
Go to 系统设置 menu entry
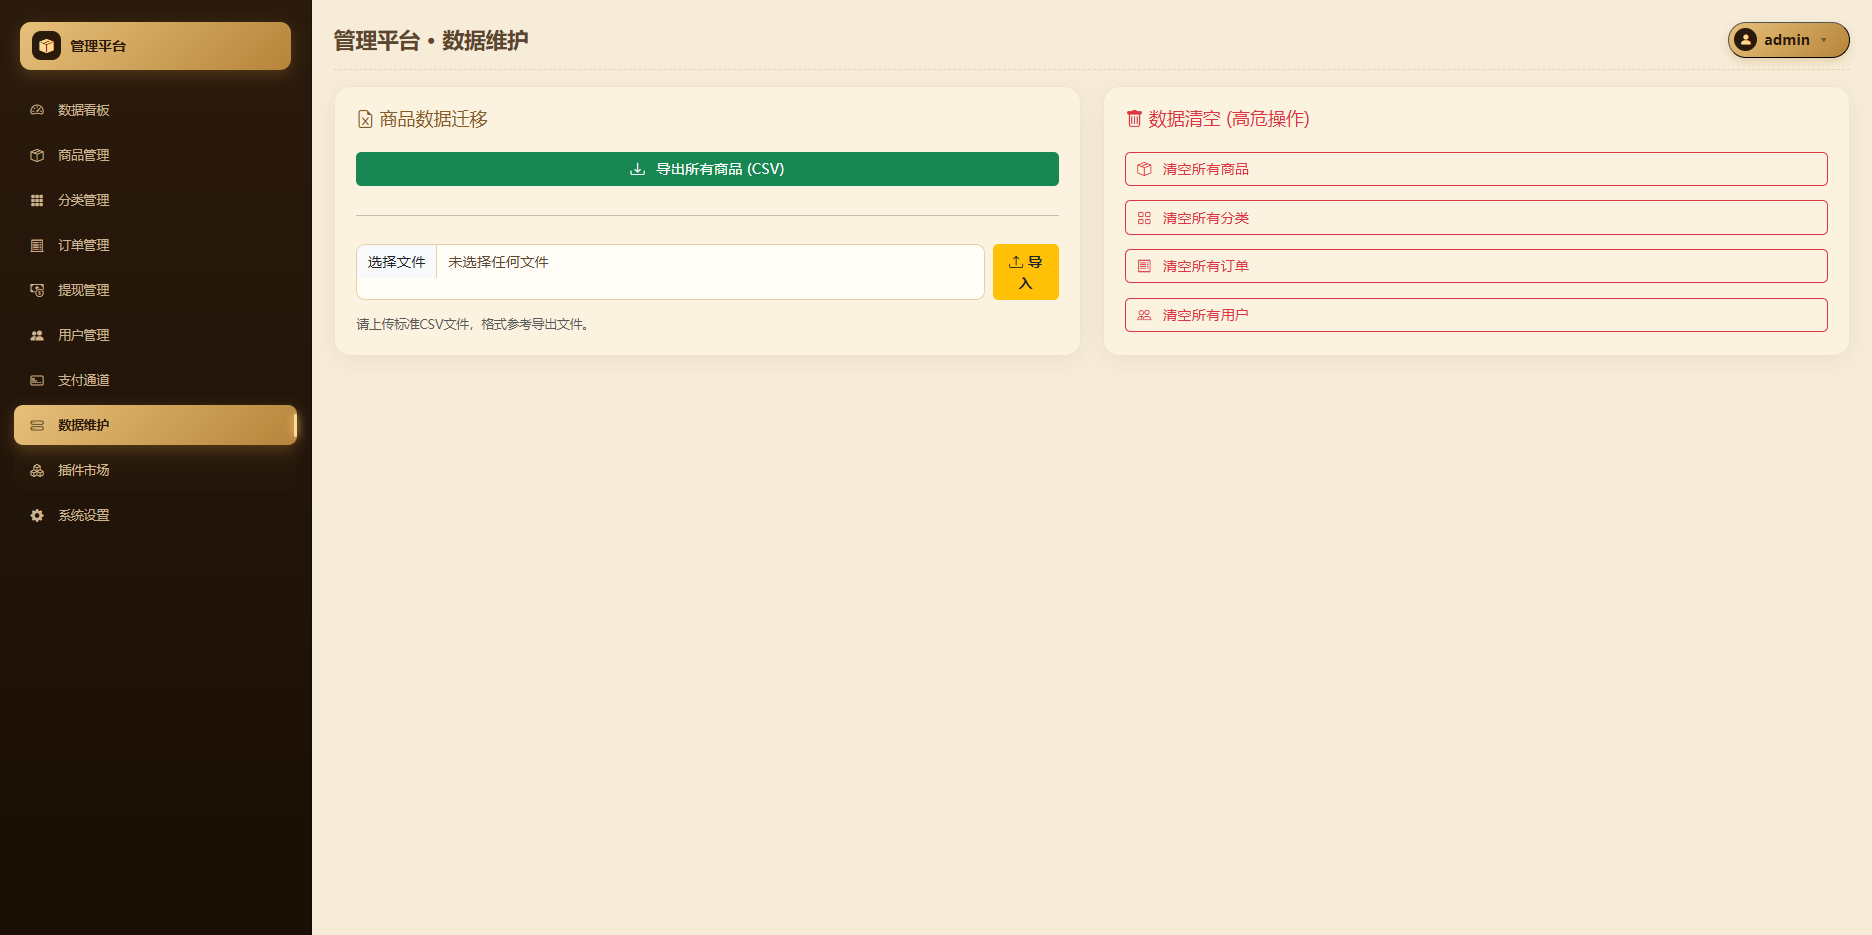pos(155,515)
